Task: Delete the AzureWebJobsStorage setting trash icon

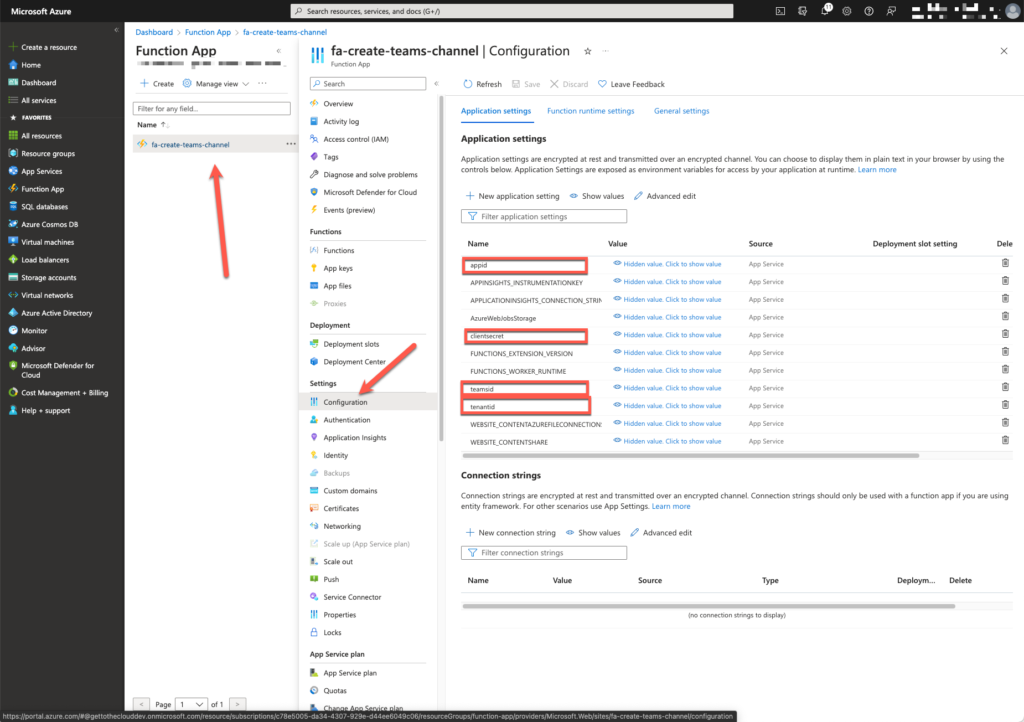Action: (1005, 317)
